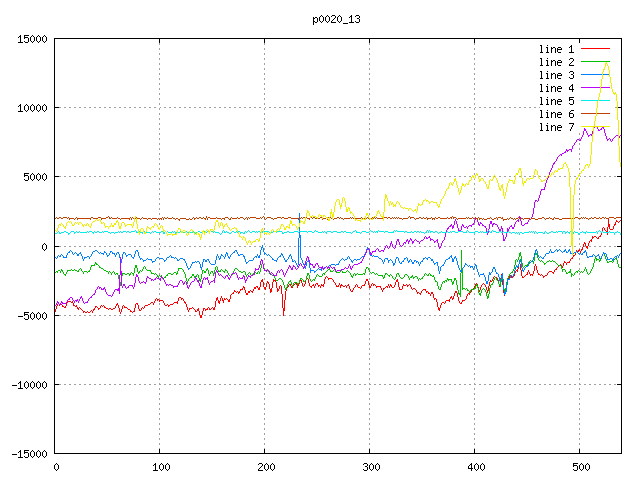This screenshot has width=640, height=480.
Task: Click the y-axis label 10000
Action: point(32,108)
